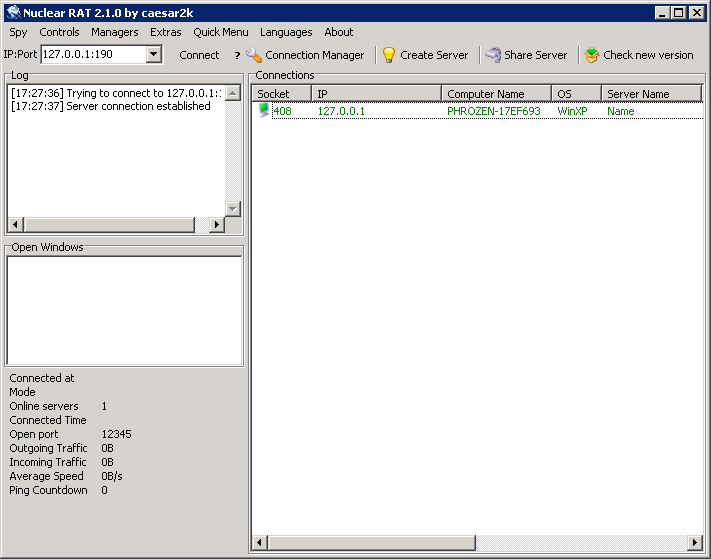This screenshot has height=559, width=711.
Task: Open the Languages menu
Action: [286, 32]
